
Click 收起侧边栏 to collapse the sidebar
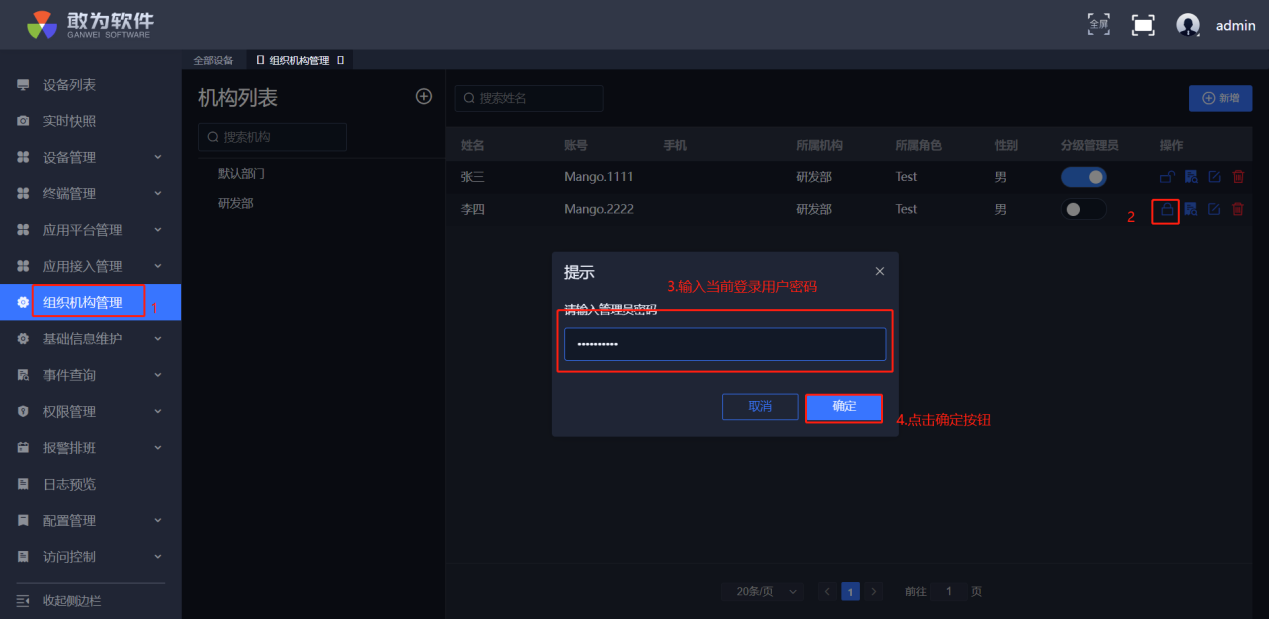click(72, 600)
